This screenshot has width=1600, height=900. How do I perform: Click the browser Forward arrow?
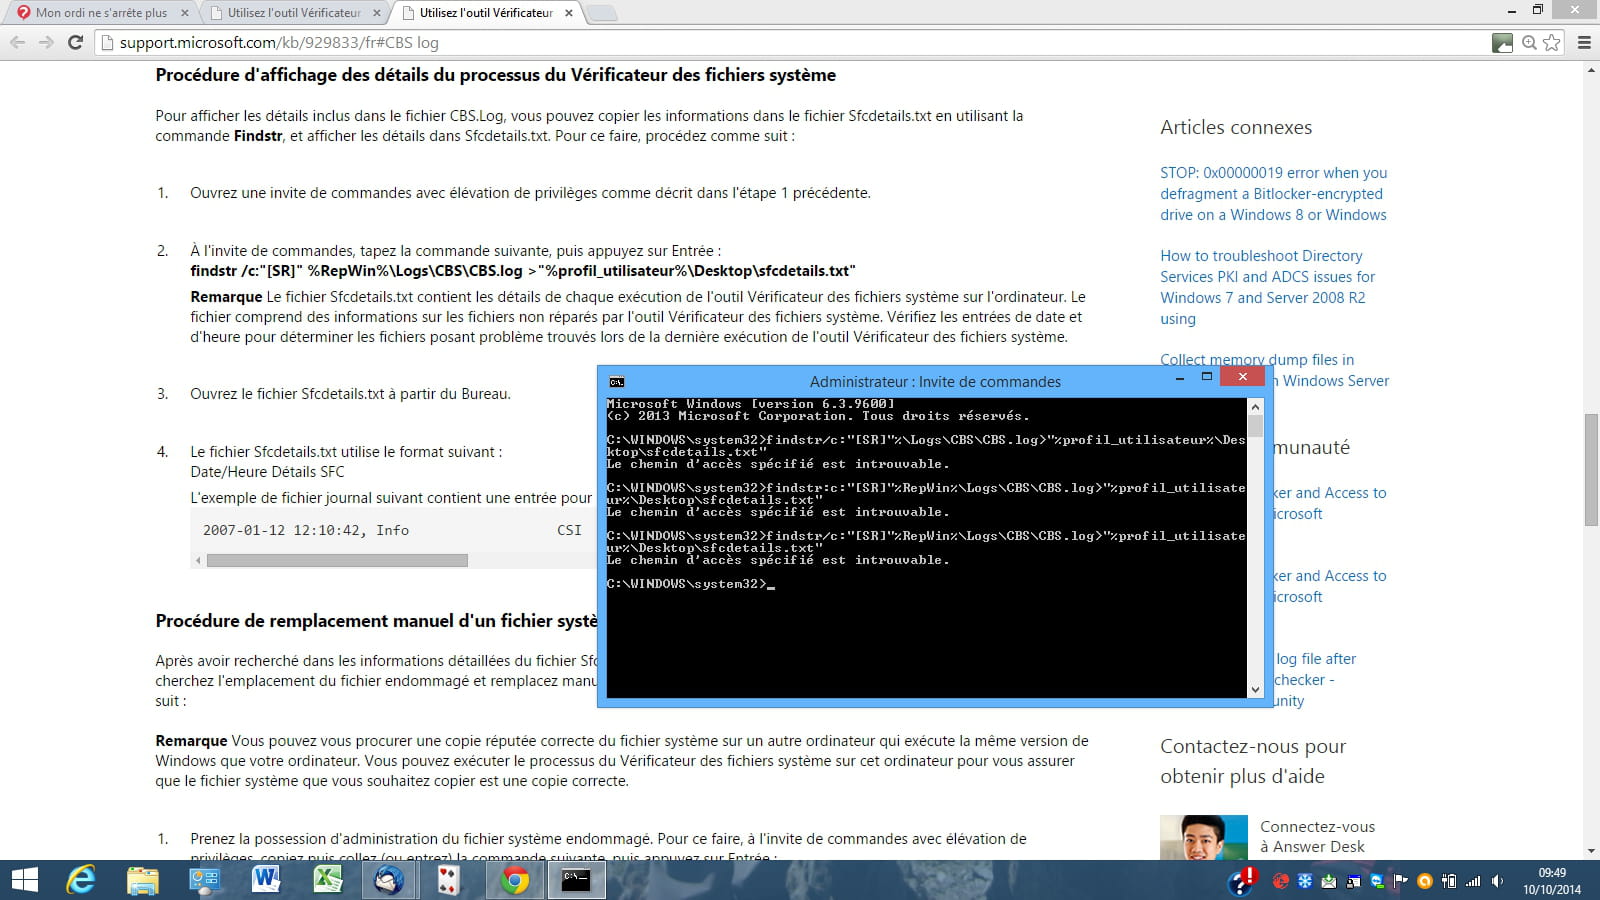point(46,42)
